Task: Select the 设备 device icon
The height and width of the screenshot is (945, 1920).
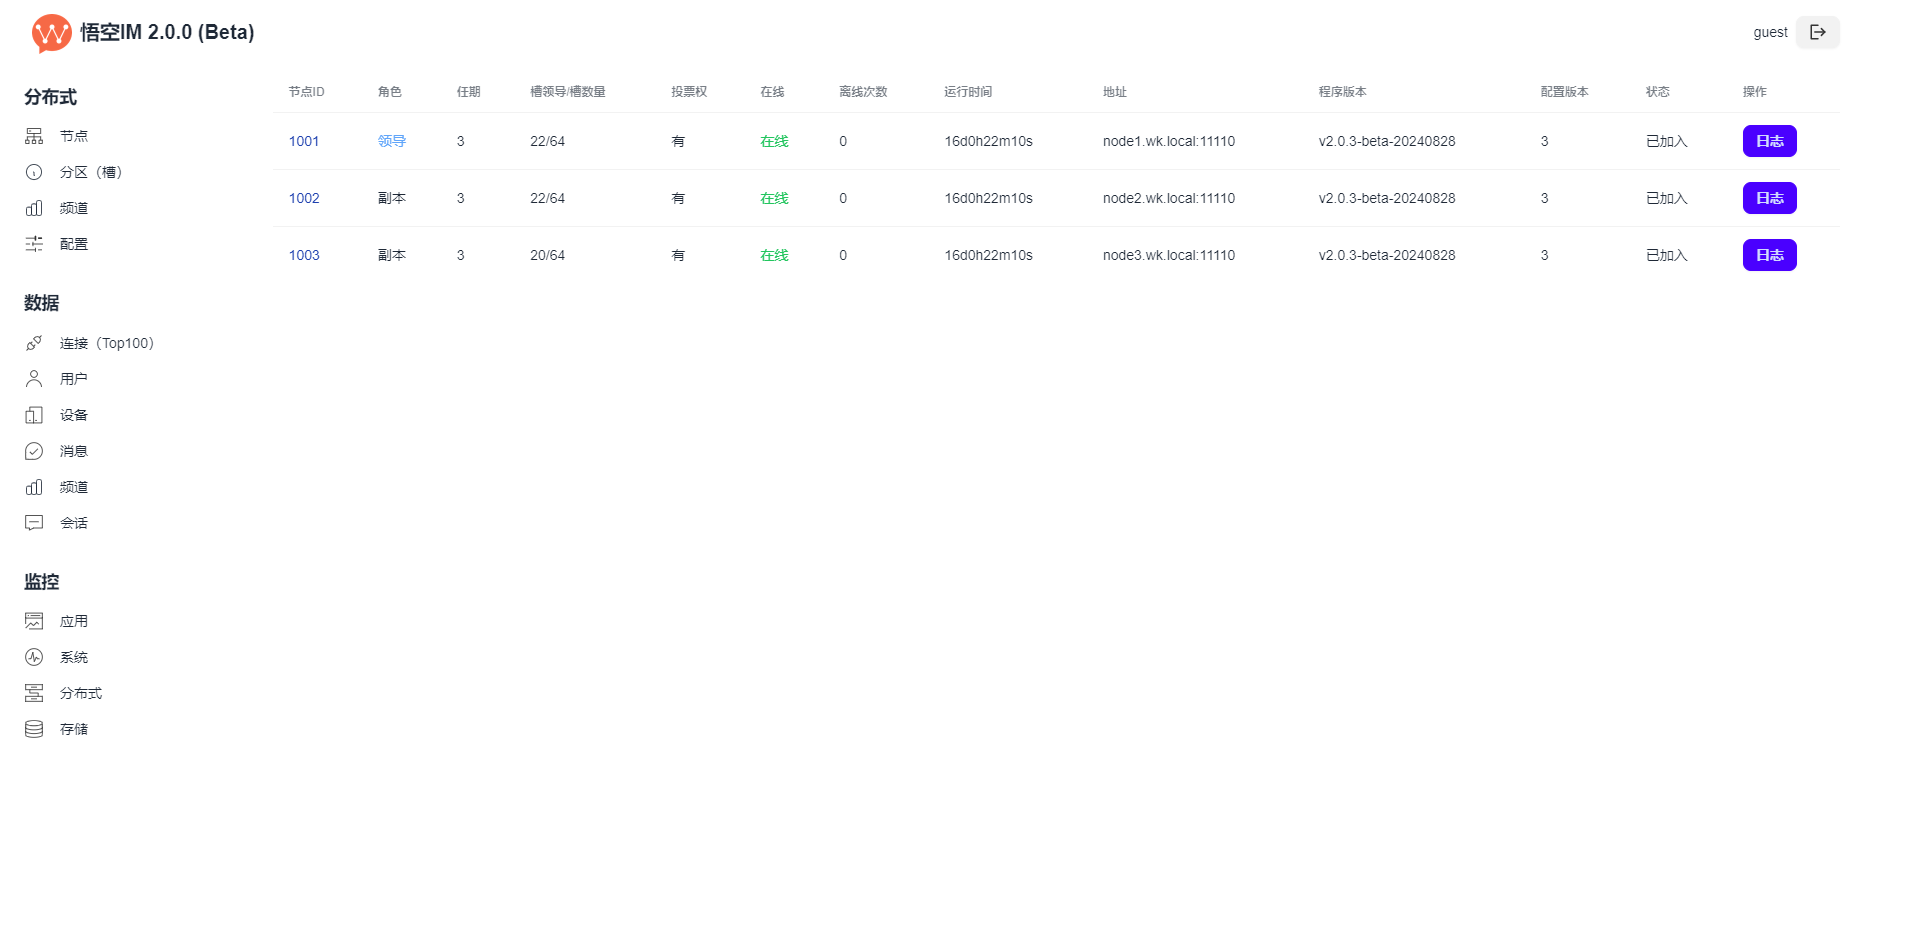Action: click(x=34, y=415)
